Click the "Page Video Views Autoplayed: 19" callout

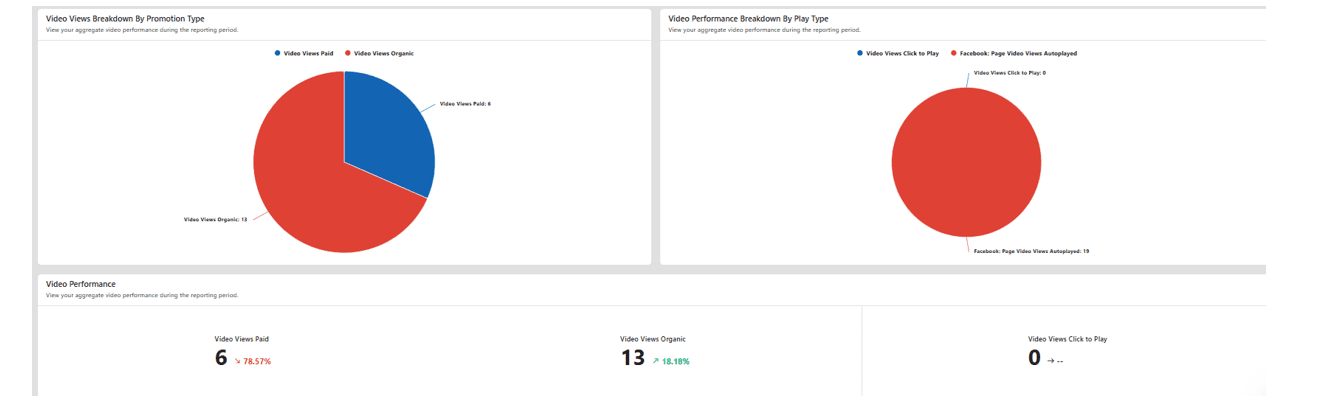tap(1031, 251)
